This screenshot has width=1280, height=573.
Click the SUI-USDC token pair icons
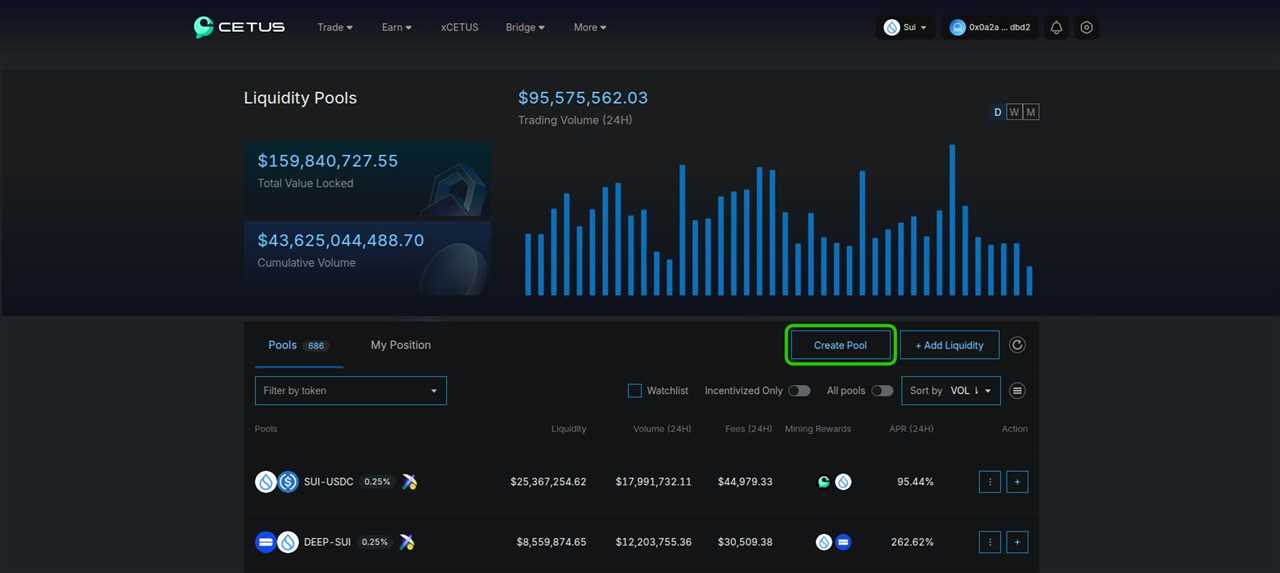pos(277,482)
